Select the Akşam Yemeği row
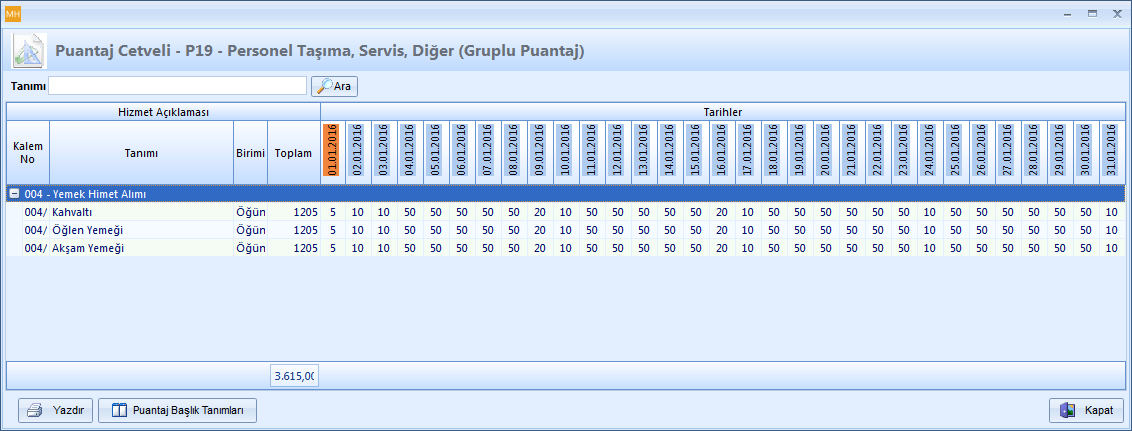The height and width of the screenshot is (431, 1132). [x=140, y=247]
